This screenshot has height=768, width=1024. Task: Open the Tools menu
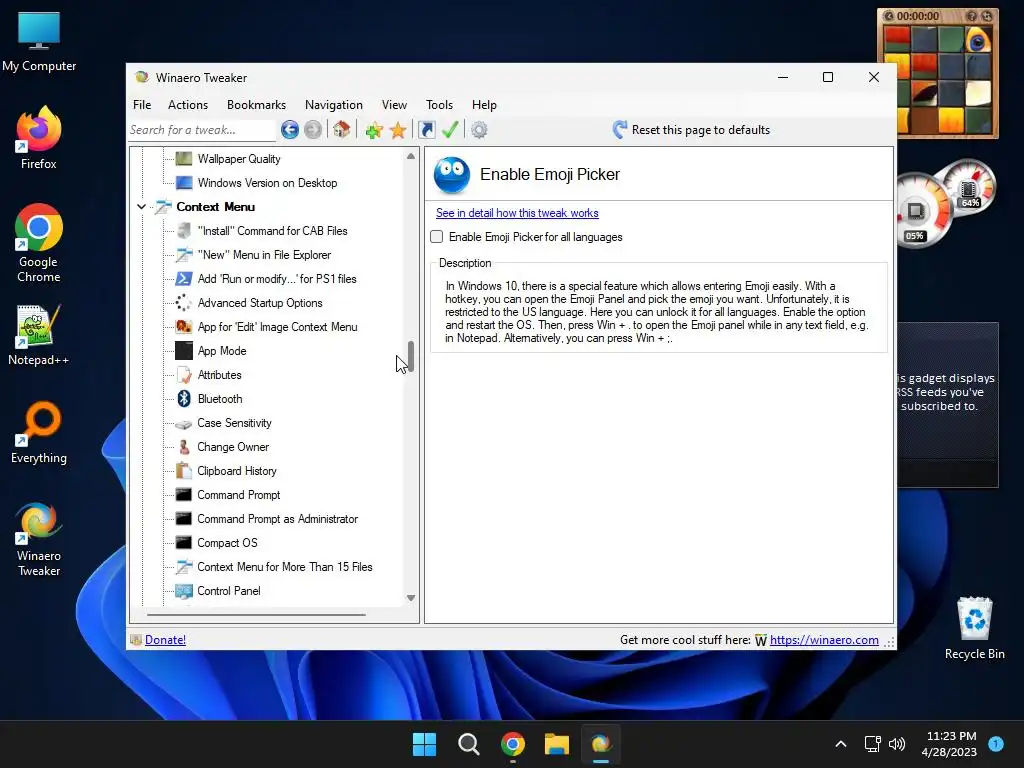point(440,104)
